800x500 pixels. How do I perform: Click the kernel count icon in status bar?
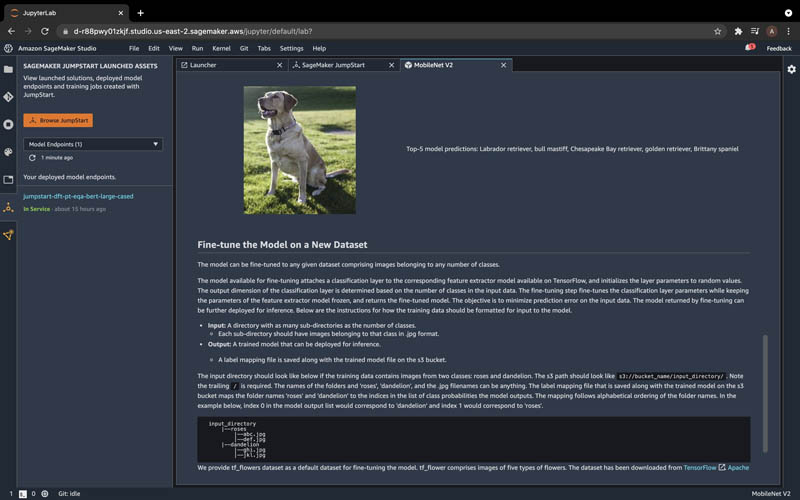coord(45,493)
